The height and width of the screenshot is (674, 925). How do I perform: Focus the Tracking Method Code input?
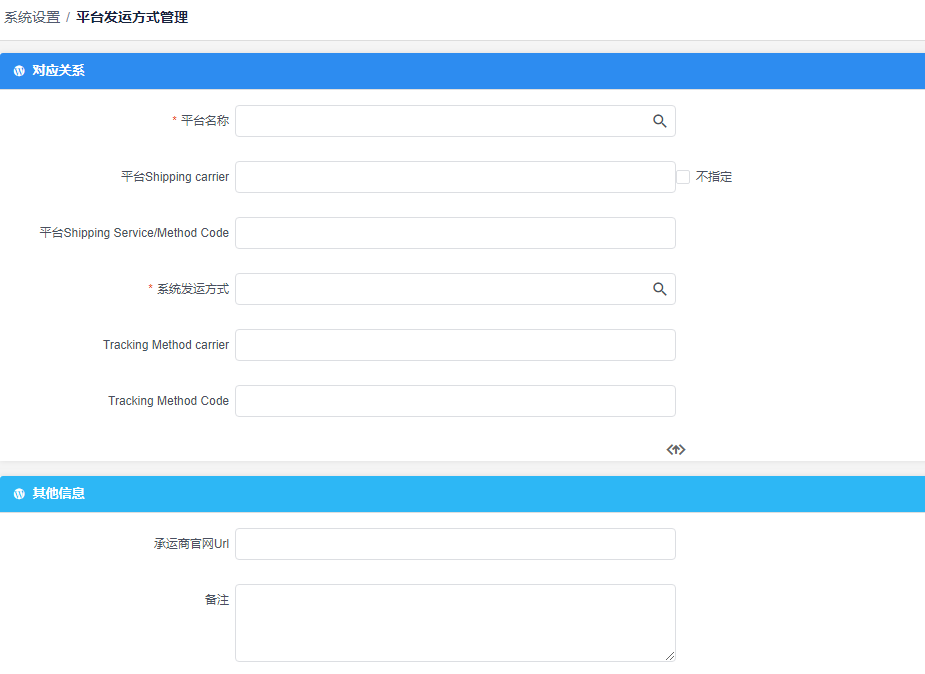(455, 401)
